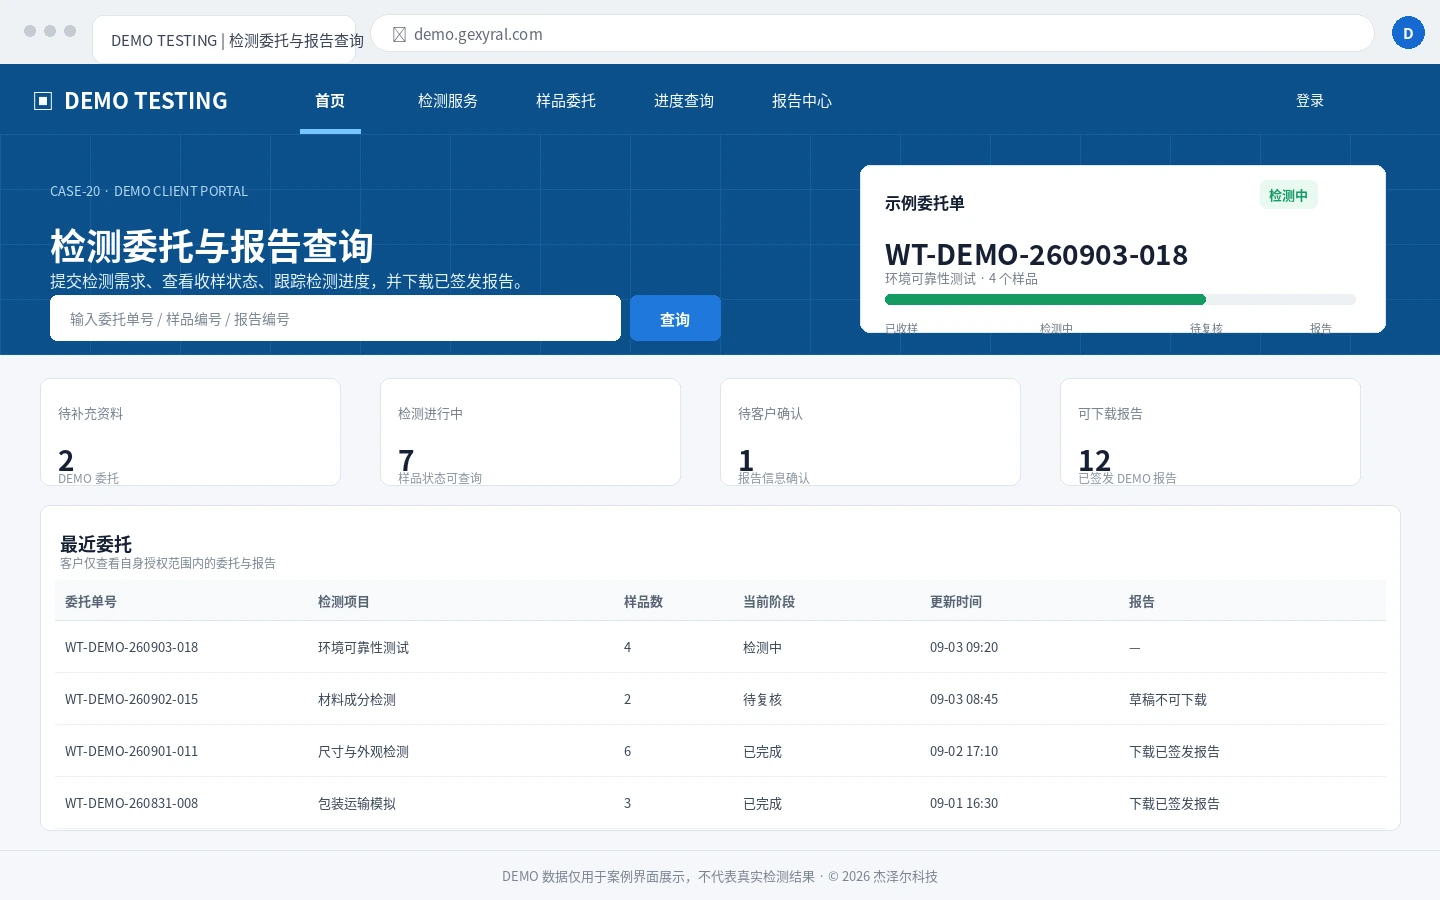Click the 委托单号 column header
1440x900 pixels.
click(91, 601)
